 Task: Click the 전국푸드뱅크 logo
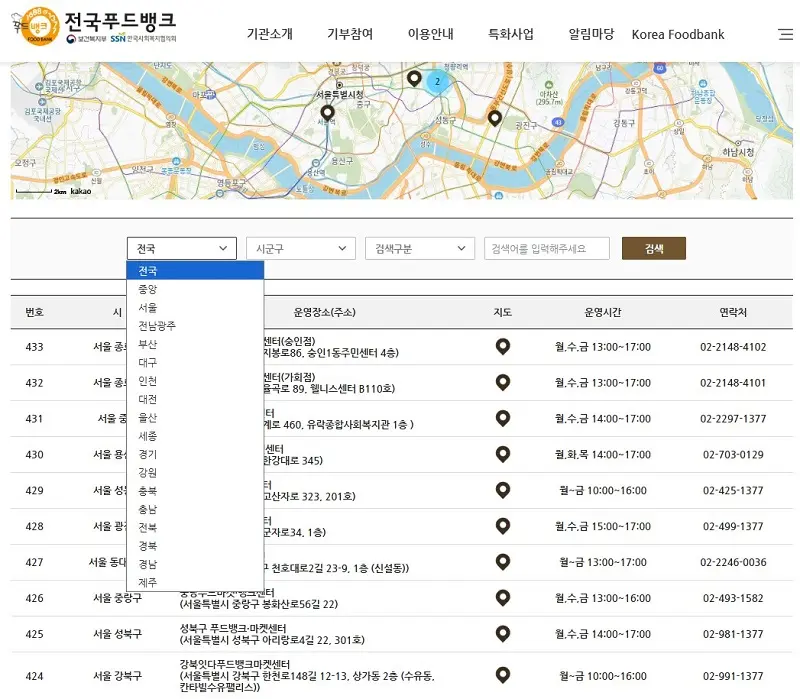tap(94, 26)
